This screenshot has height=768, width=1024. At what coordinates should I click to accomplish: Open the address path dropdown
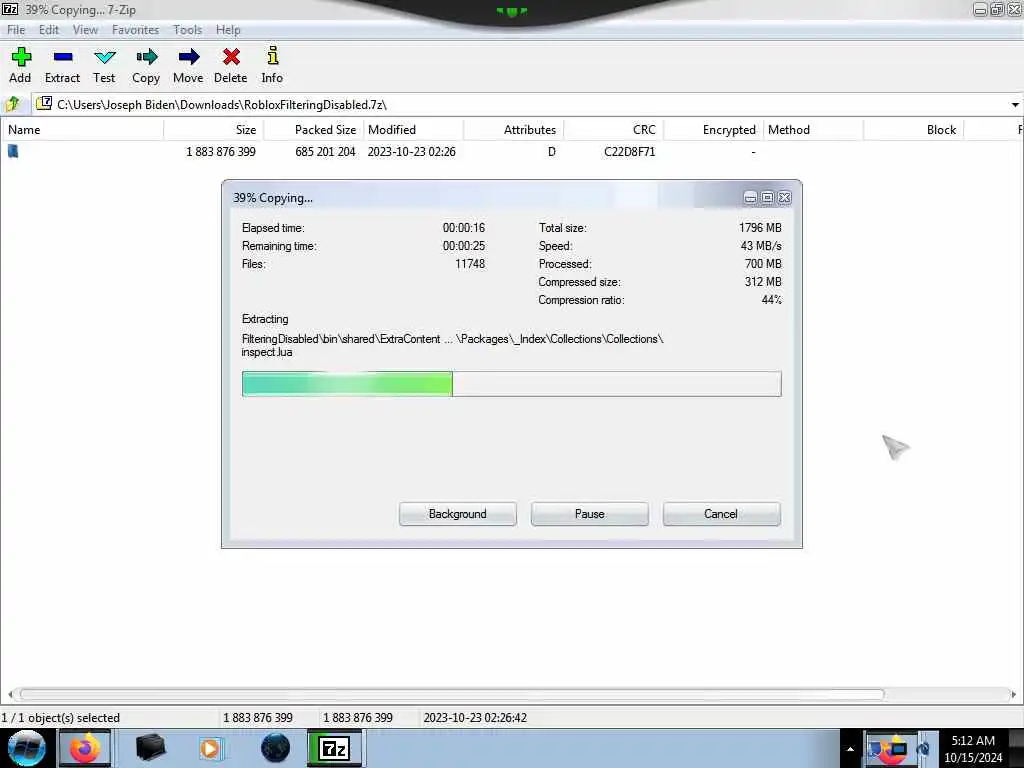(x=1014, y=104)
